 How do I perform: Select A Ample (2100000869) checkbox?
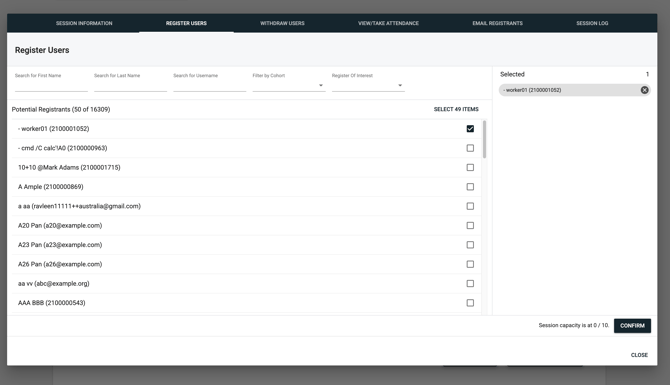point(470,187)
